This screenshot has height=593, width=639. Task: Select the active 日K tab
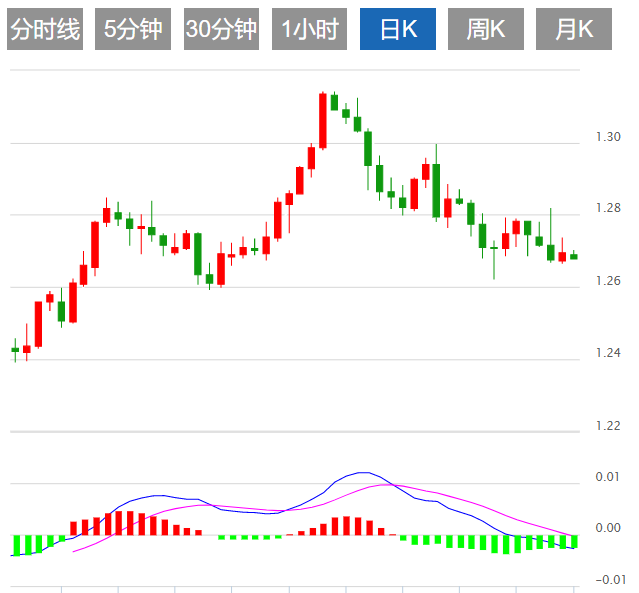(x=398, y=29)
